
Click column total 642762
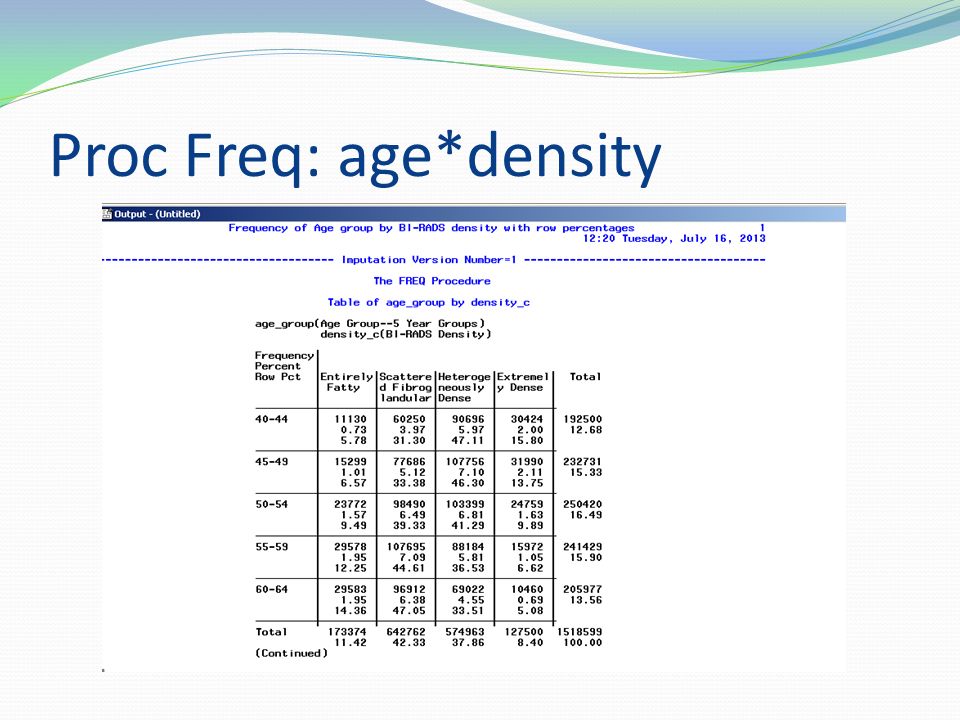(406, 632)
